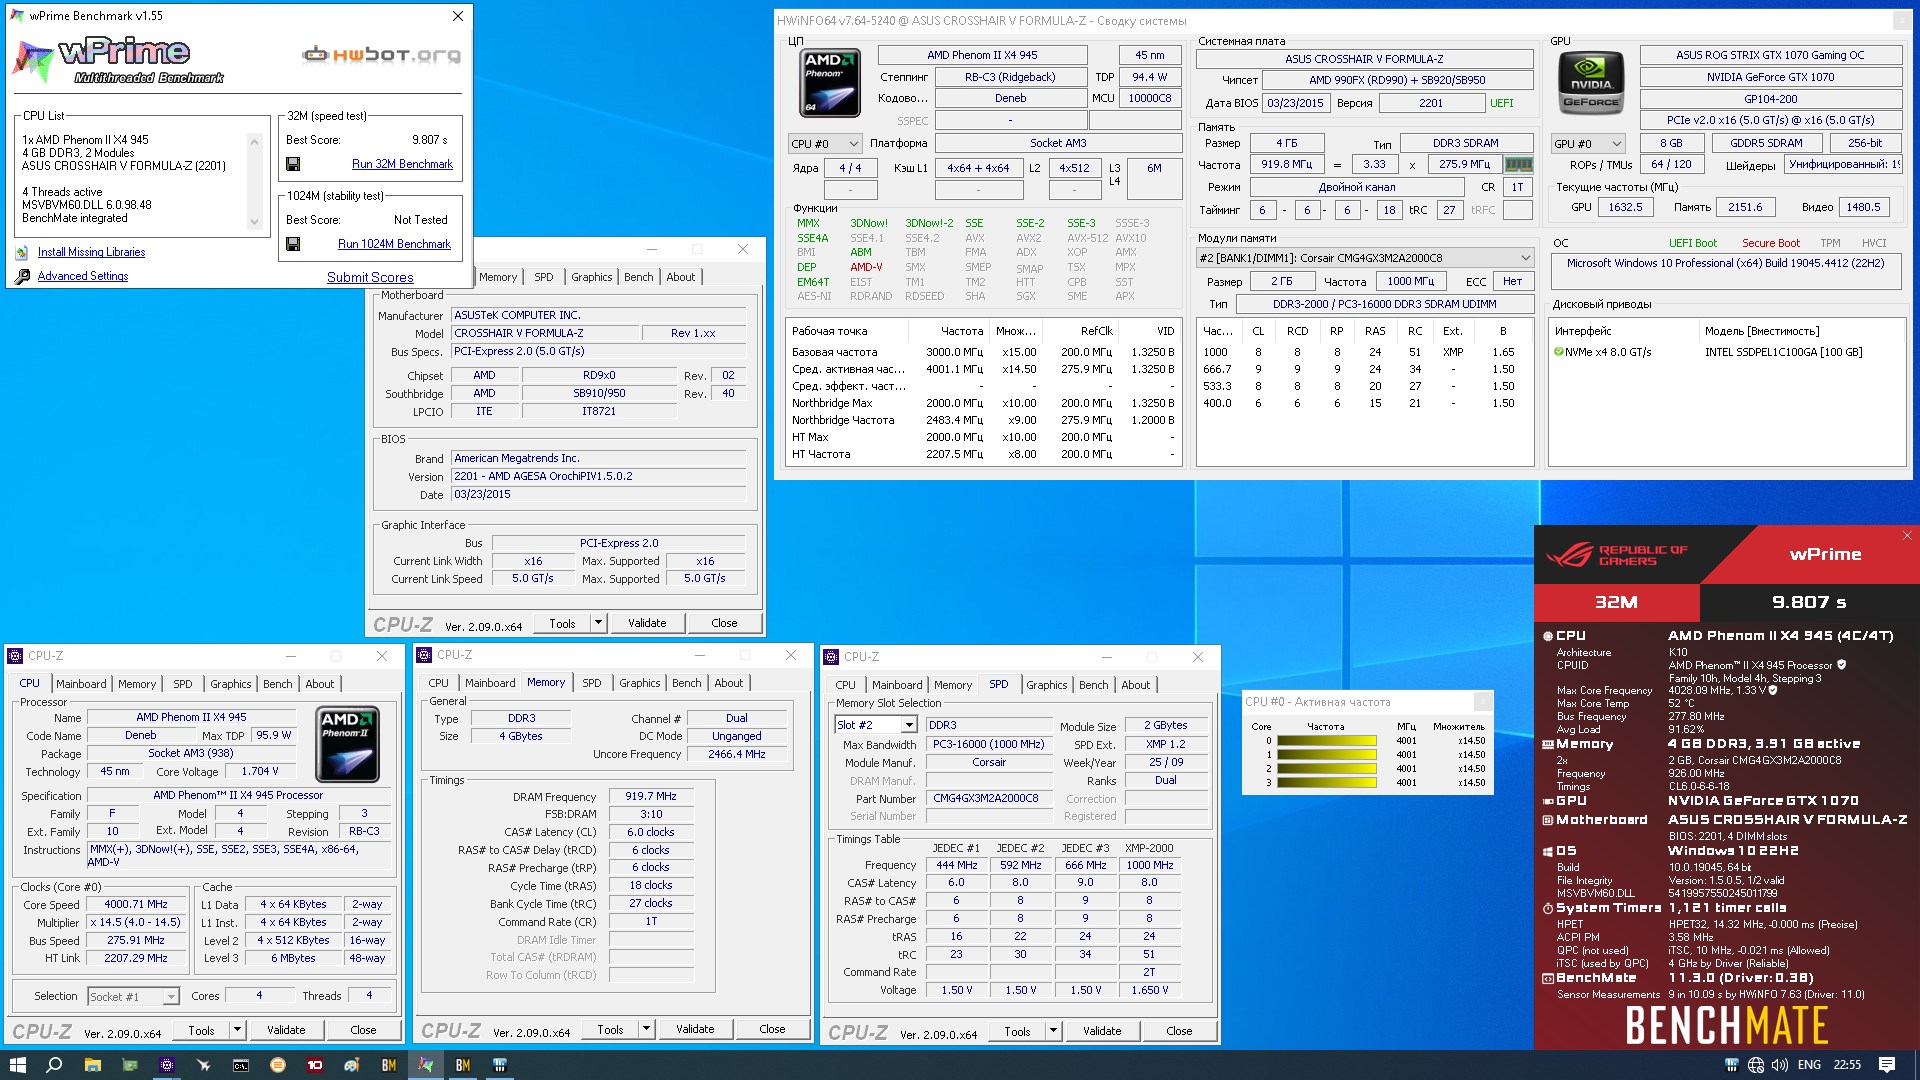Open the memory module selector dropdown in HWiNFO
The width and height of the screenshot is (1920, 1080).
[x=1366, y=258]
